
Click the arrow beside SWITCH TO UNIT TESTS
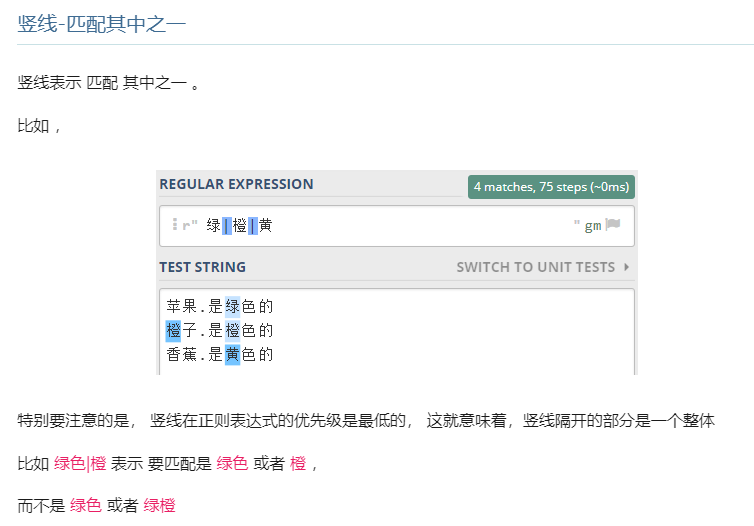[626, 267]
